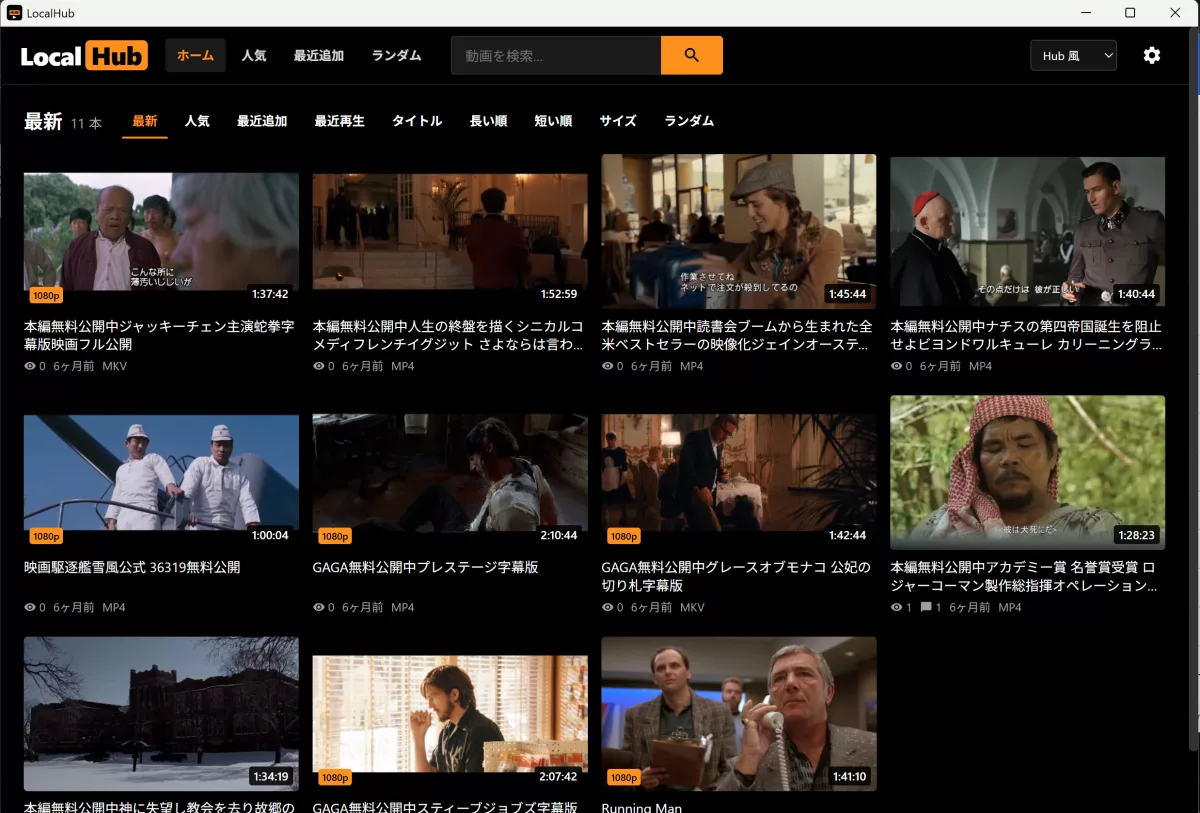Sort videos by 長い順
The height and width of the screenshot is (813, 1200).
[x=488, y=121]
